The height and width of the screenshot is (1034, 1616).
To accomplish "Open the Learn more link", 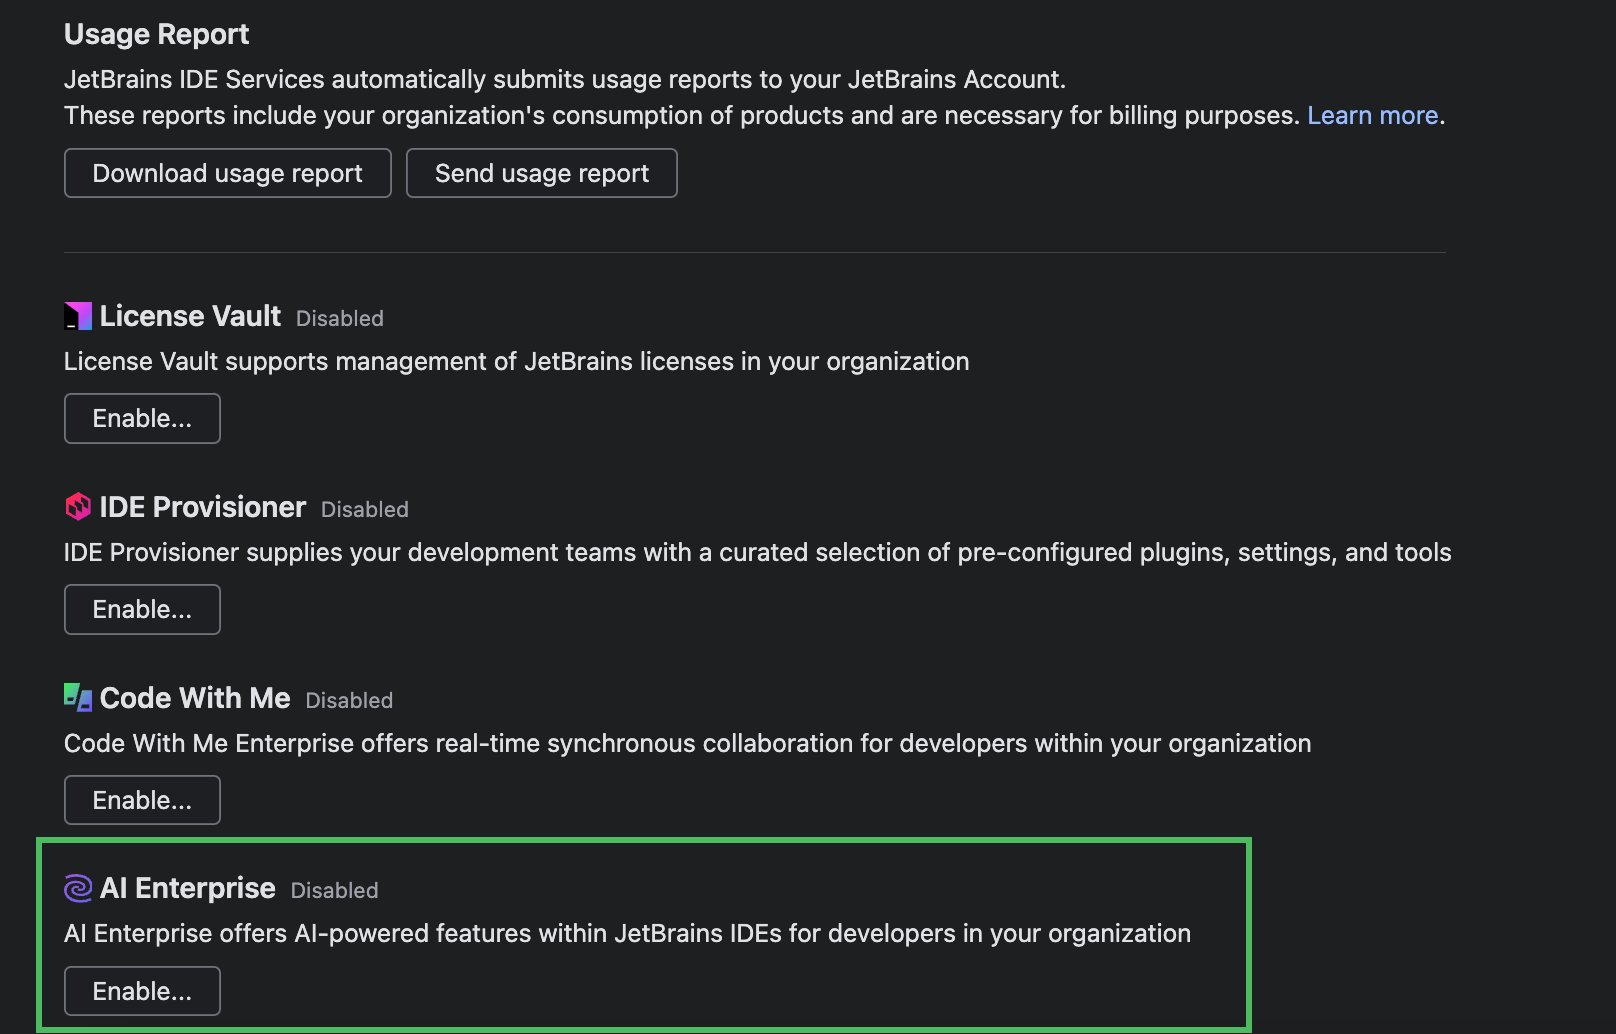I will click(1372, 115).
